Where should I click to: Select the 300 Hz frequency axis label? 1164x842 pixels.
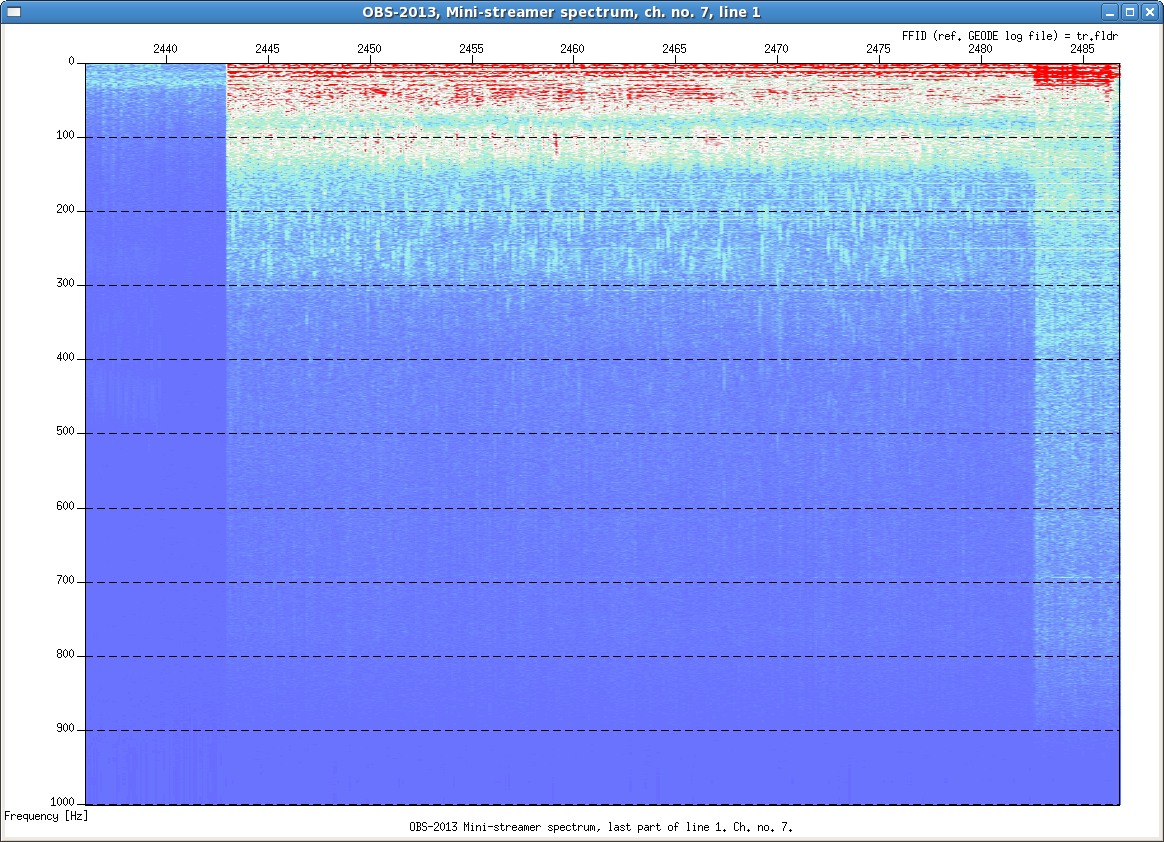pos(66,285)
